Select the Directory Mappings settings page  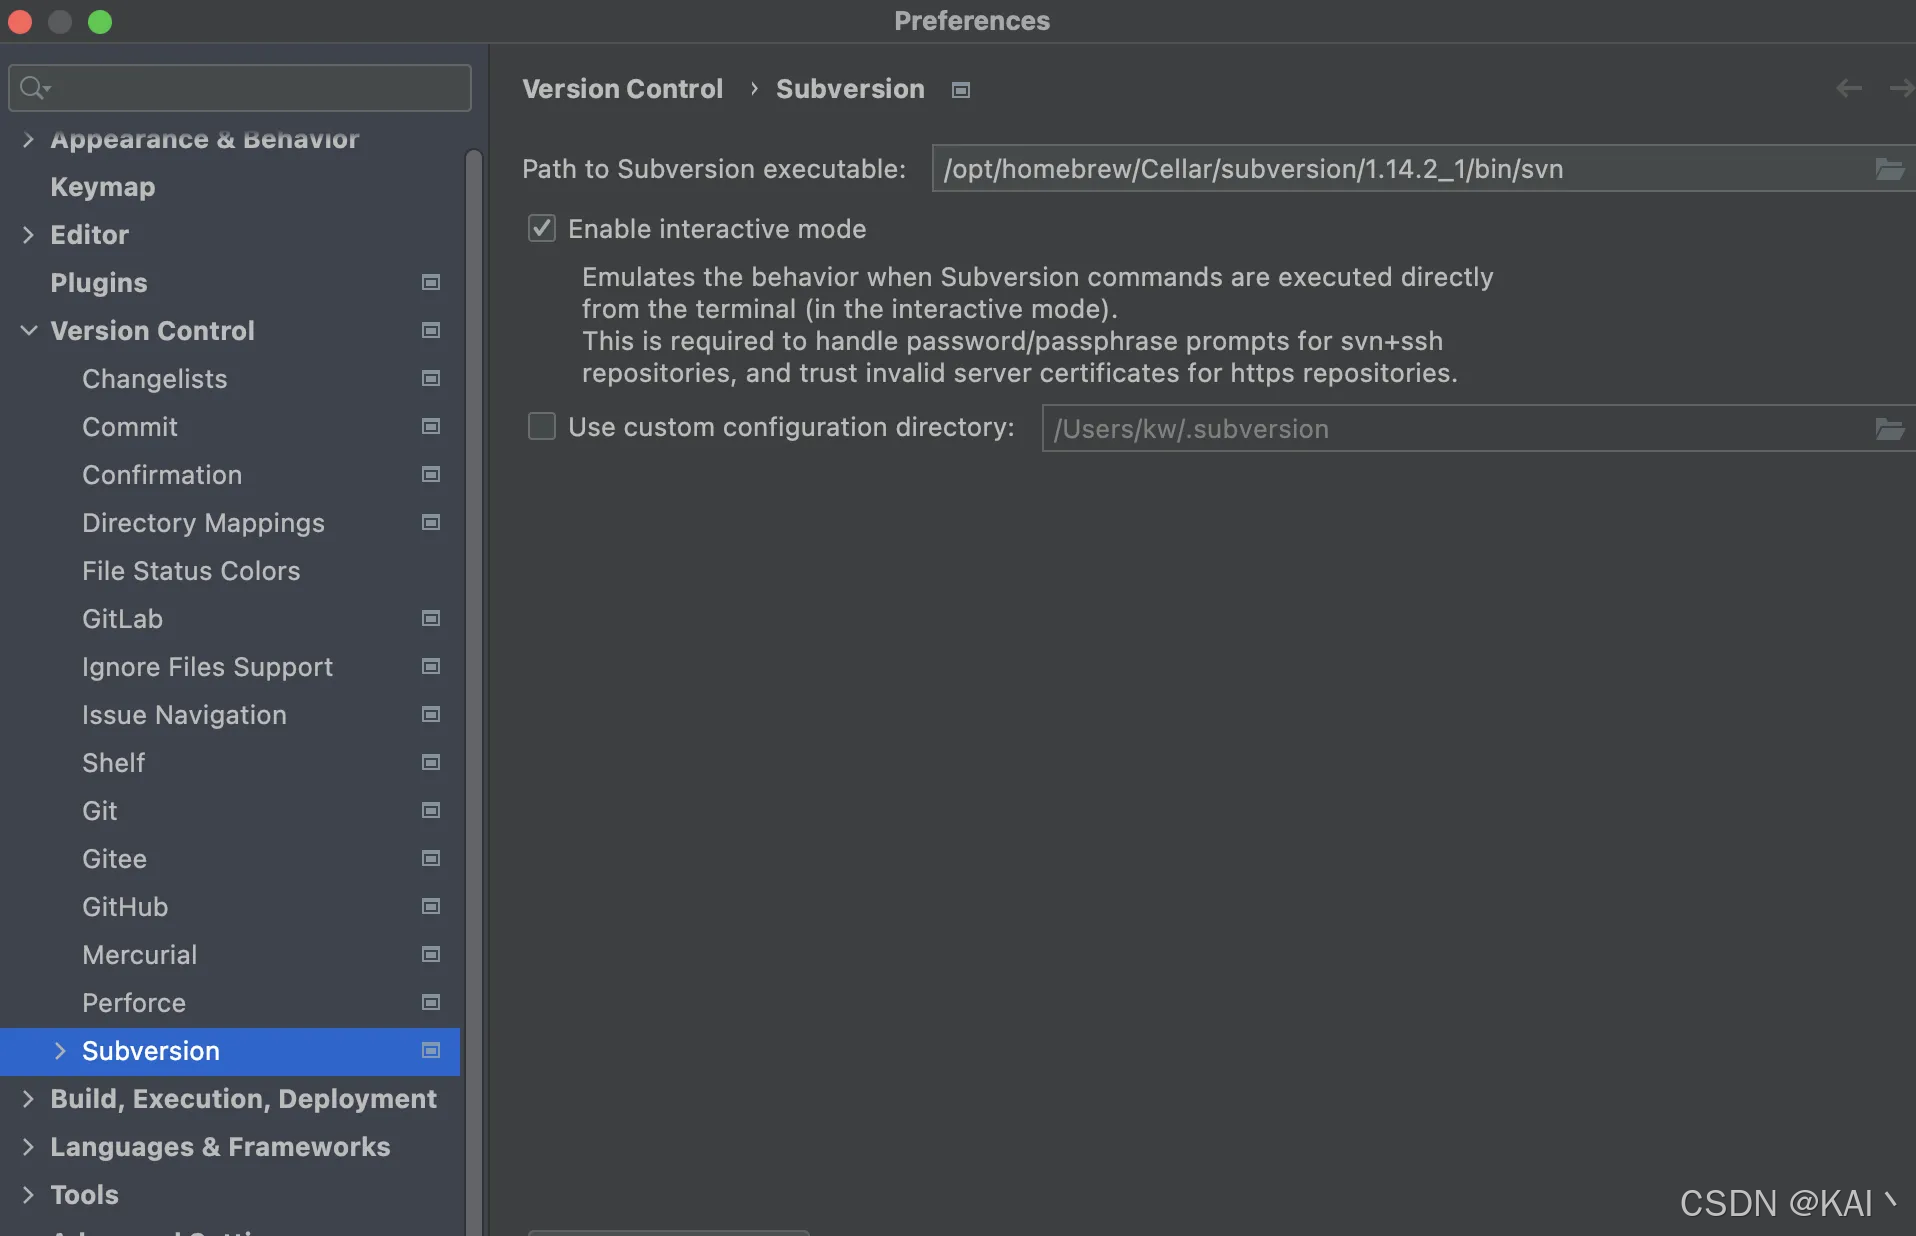click(203, 523)
